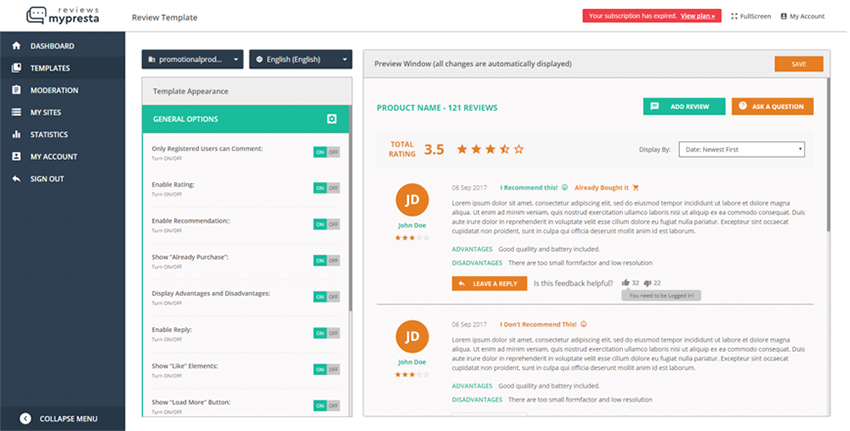The height and width of the screenshot is (431, 850).
Task: Click the Template Appearance panel header
Action: [247, 91]
